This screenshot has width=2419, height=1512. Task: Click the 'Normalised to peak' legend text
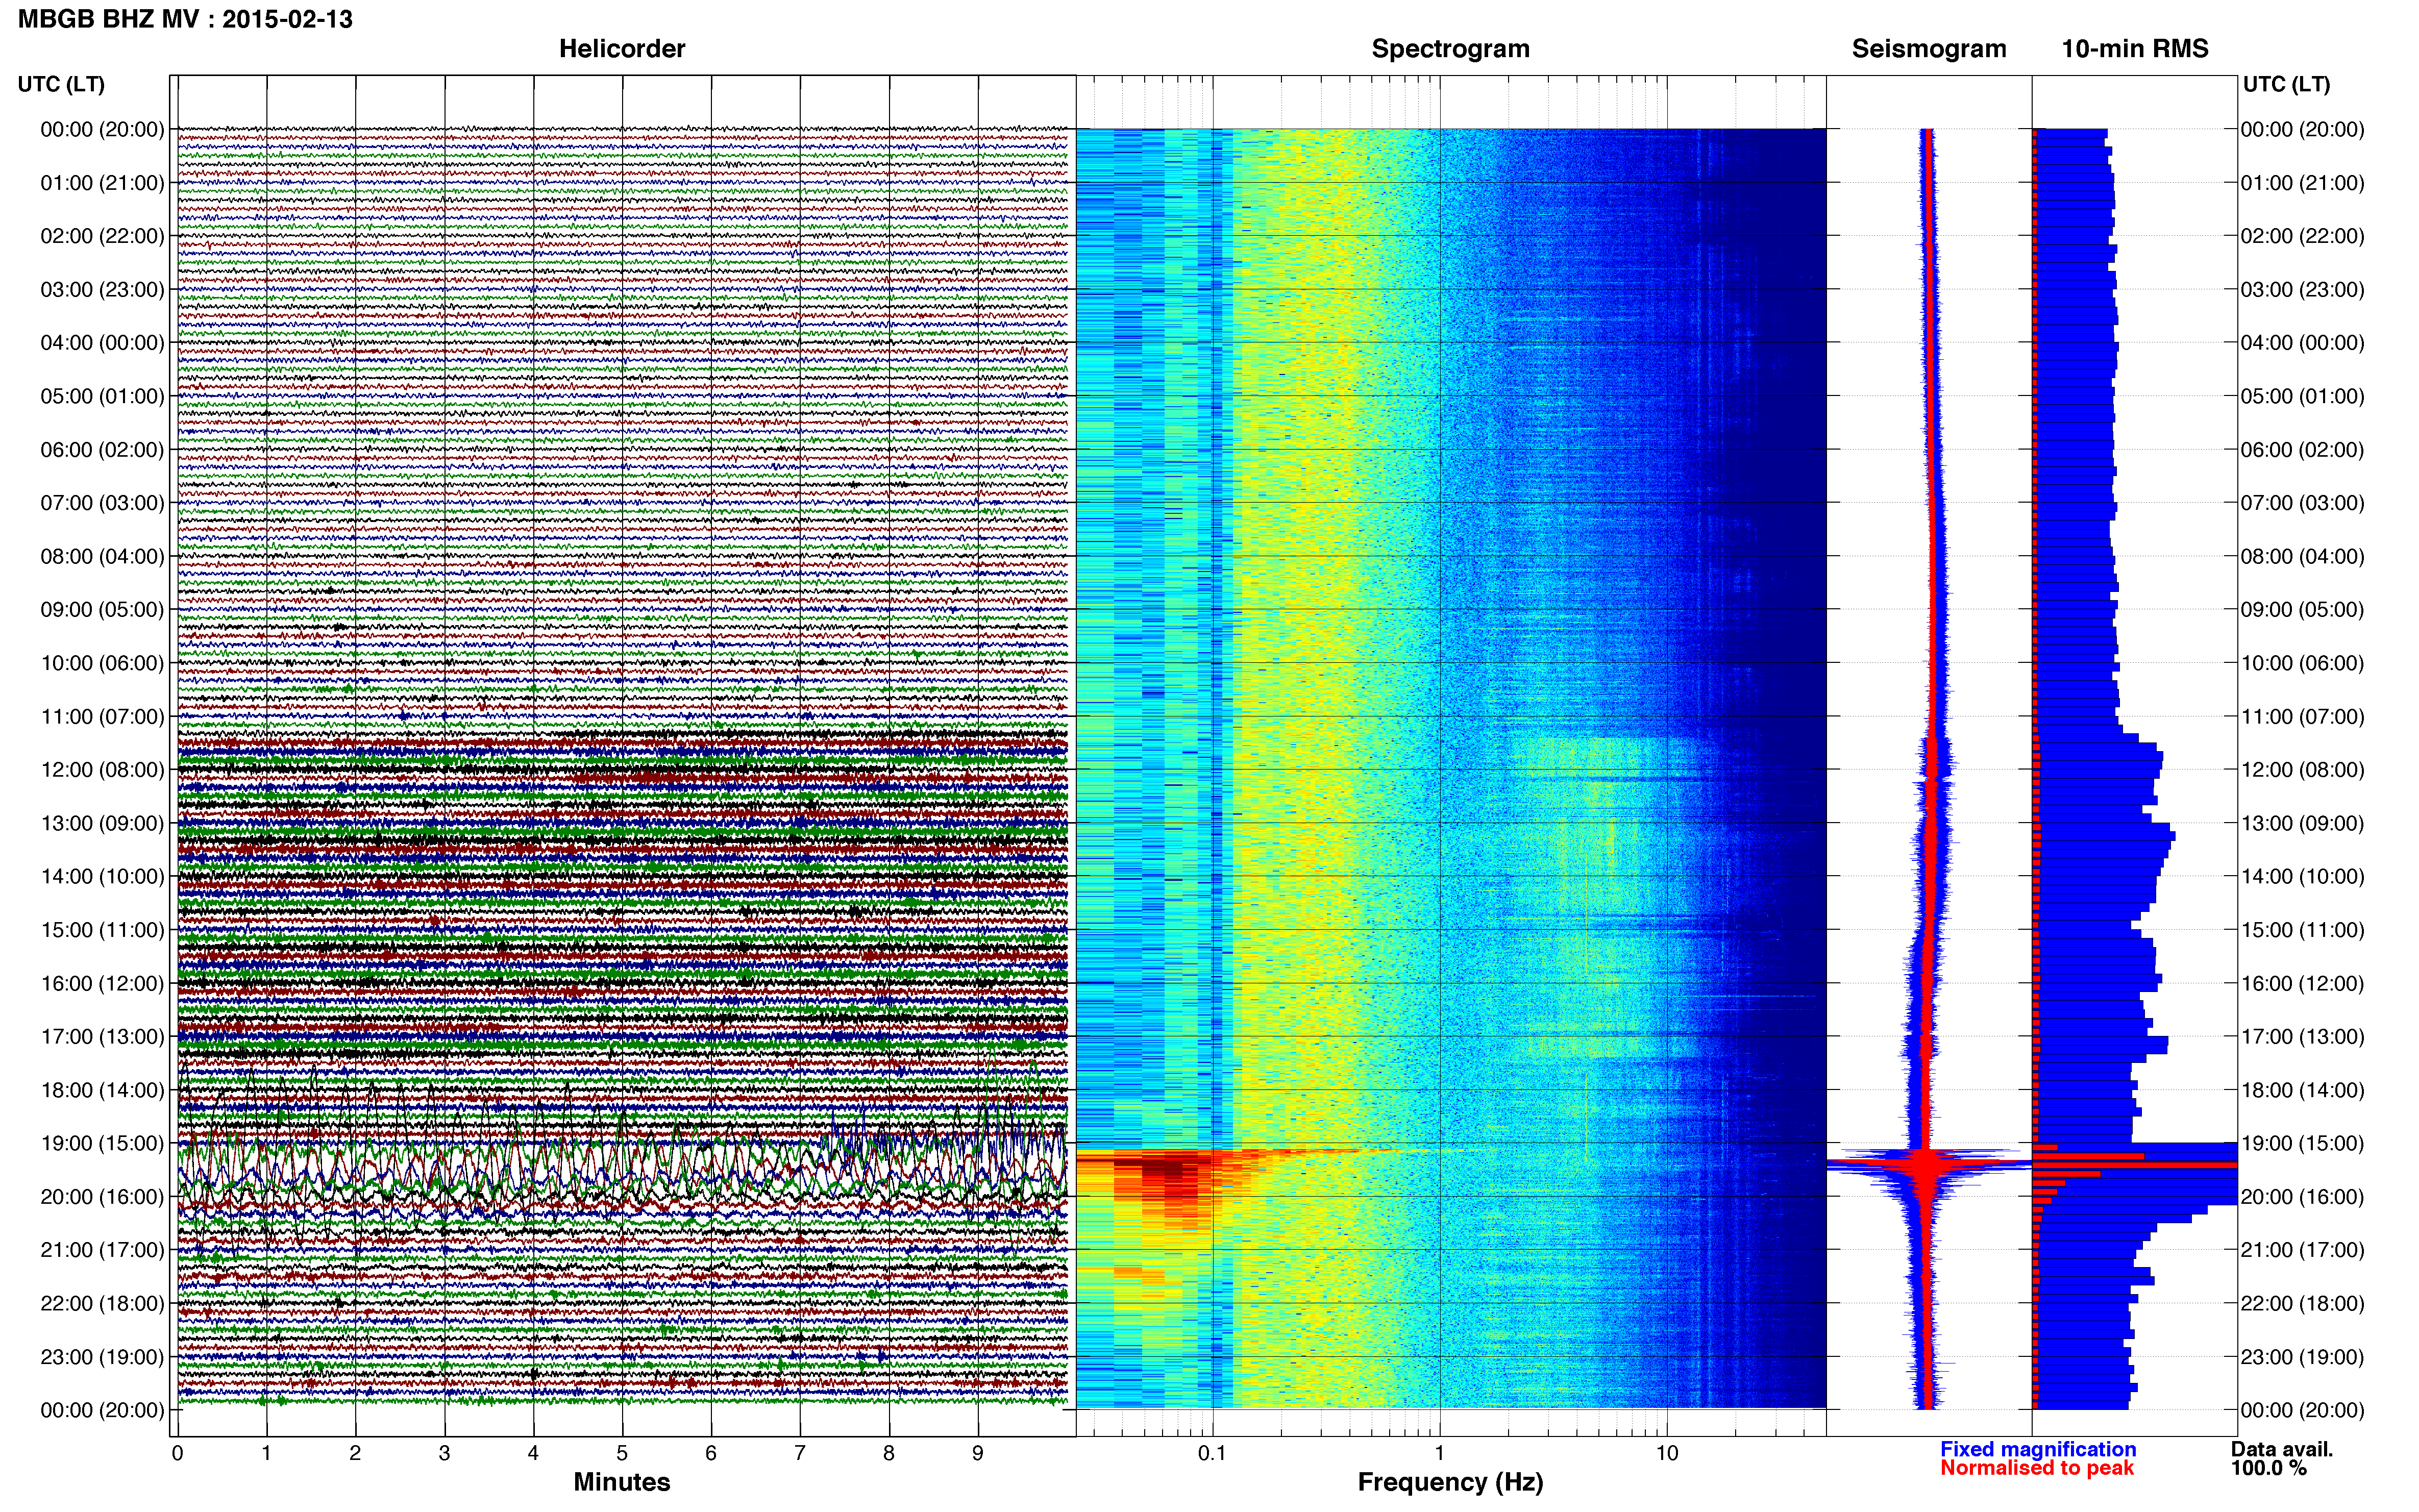coord(2037,1469)
